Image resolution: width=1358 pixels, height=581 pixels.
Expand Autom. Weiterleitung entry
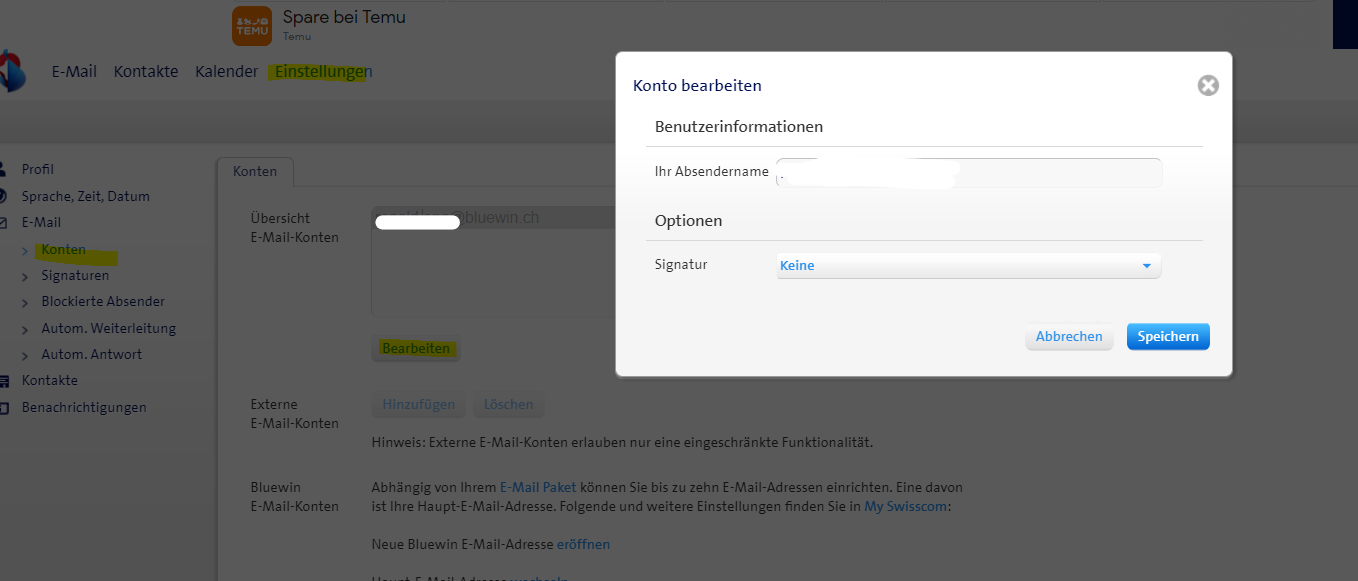[108, 328]
